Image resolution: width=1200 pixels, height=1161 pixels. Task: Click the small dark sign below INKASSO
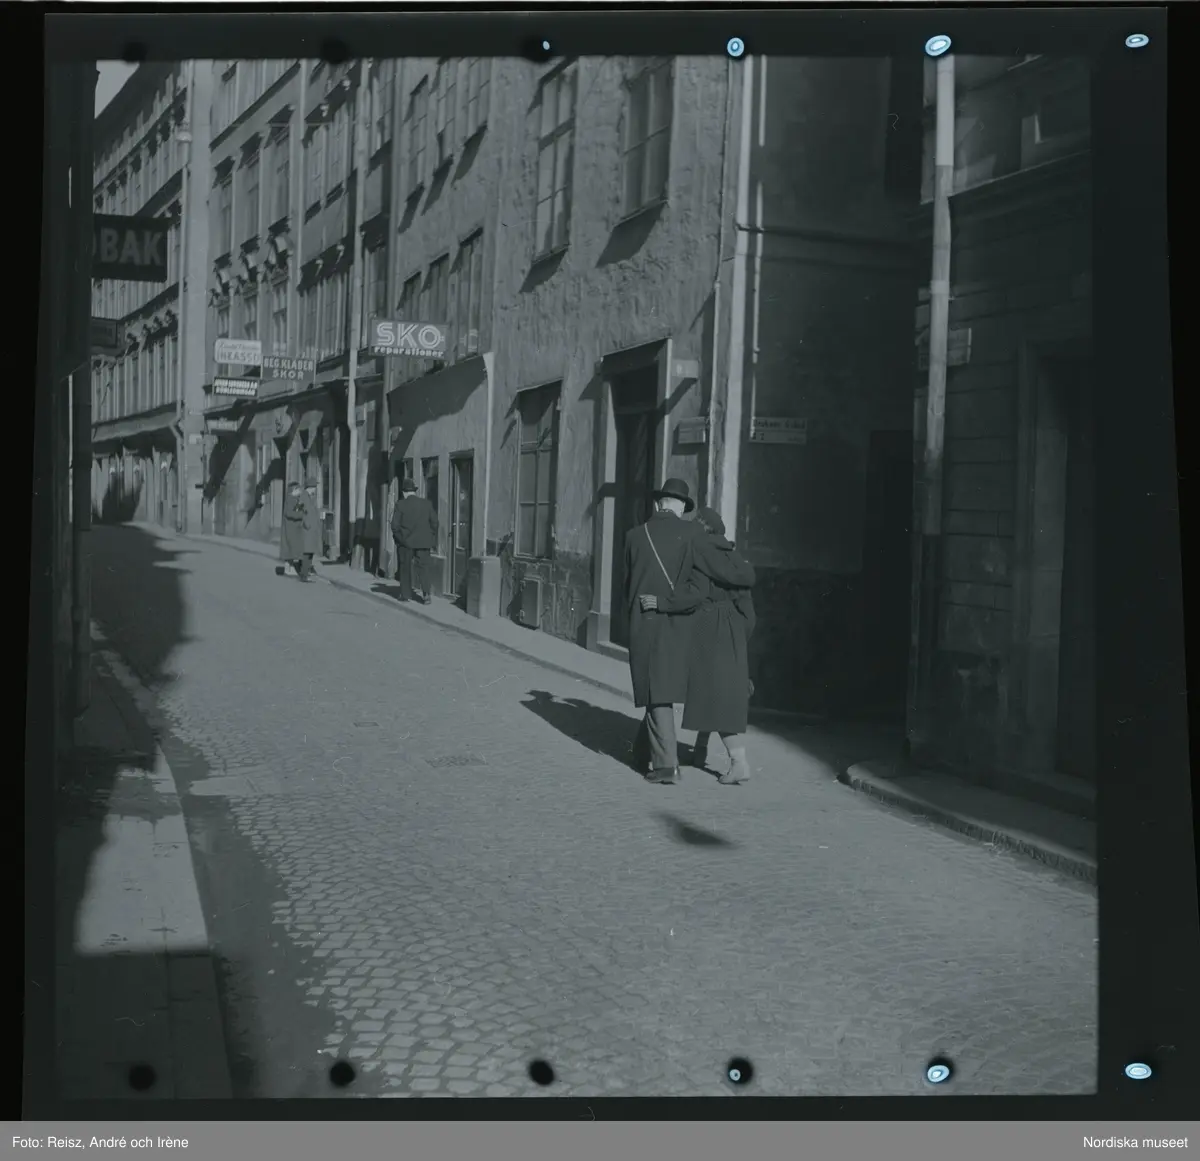click(236, 385)
